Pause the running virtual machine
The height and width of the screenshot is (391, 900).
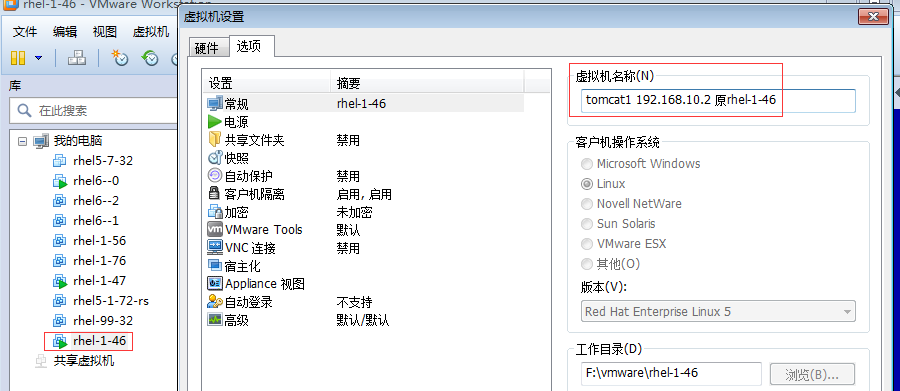18,57
